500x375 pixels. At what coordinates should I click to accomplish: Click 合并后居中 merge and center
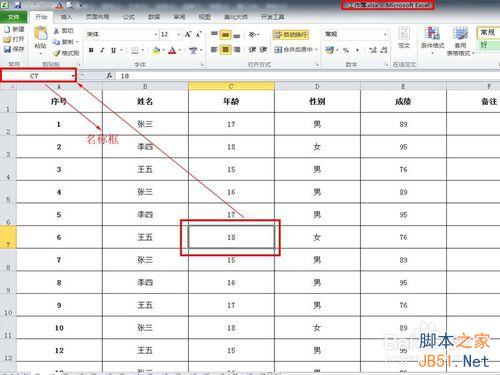(293, 50)
